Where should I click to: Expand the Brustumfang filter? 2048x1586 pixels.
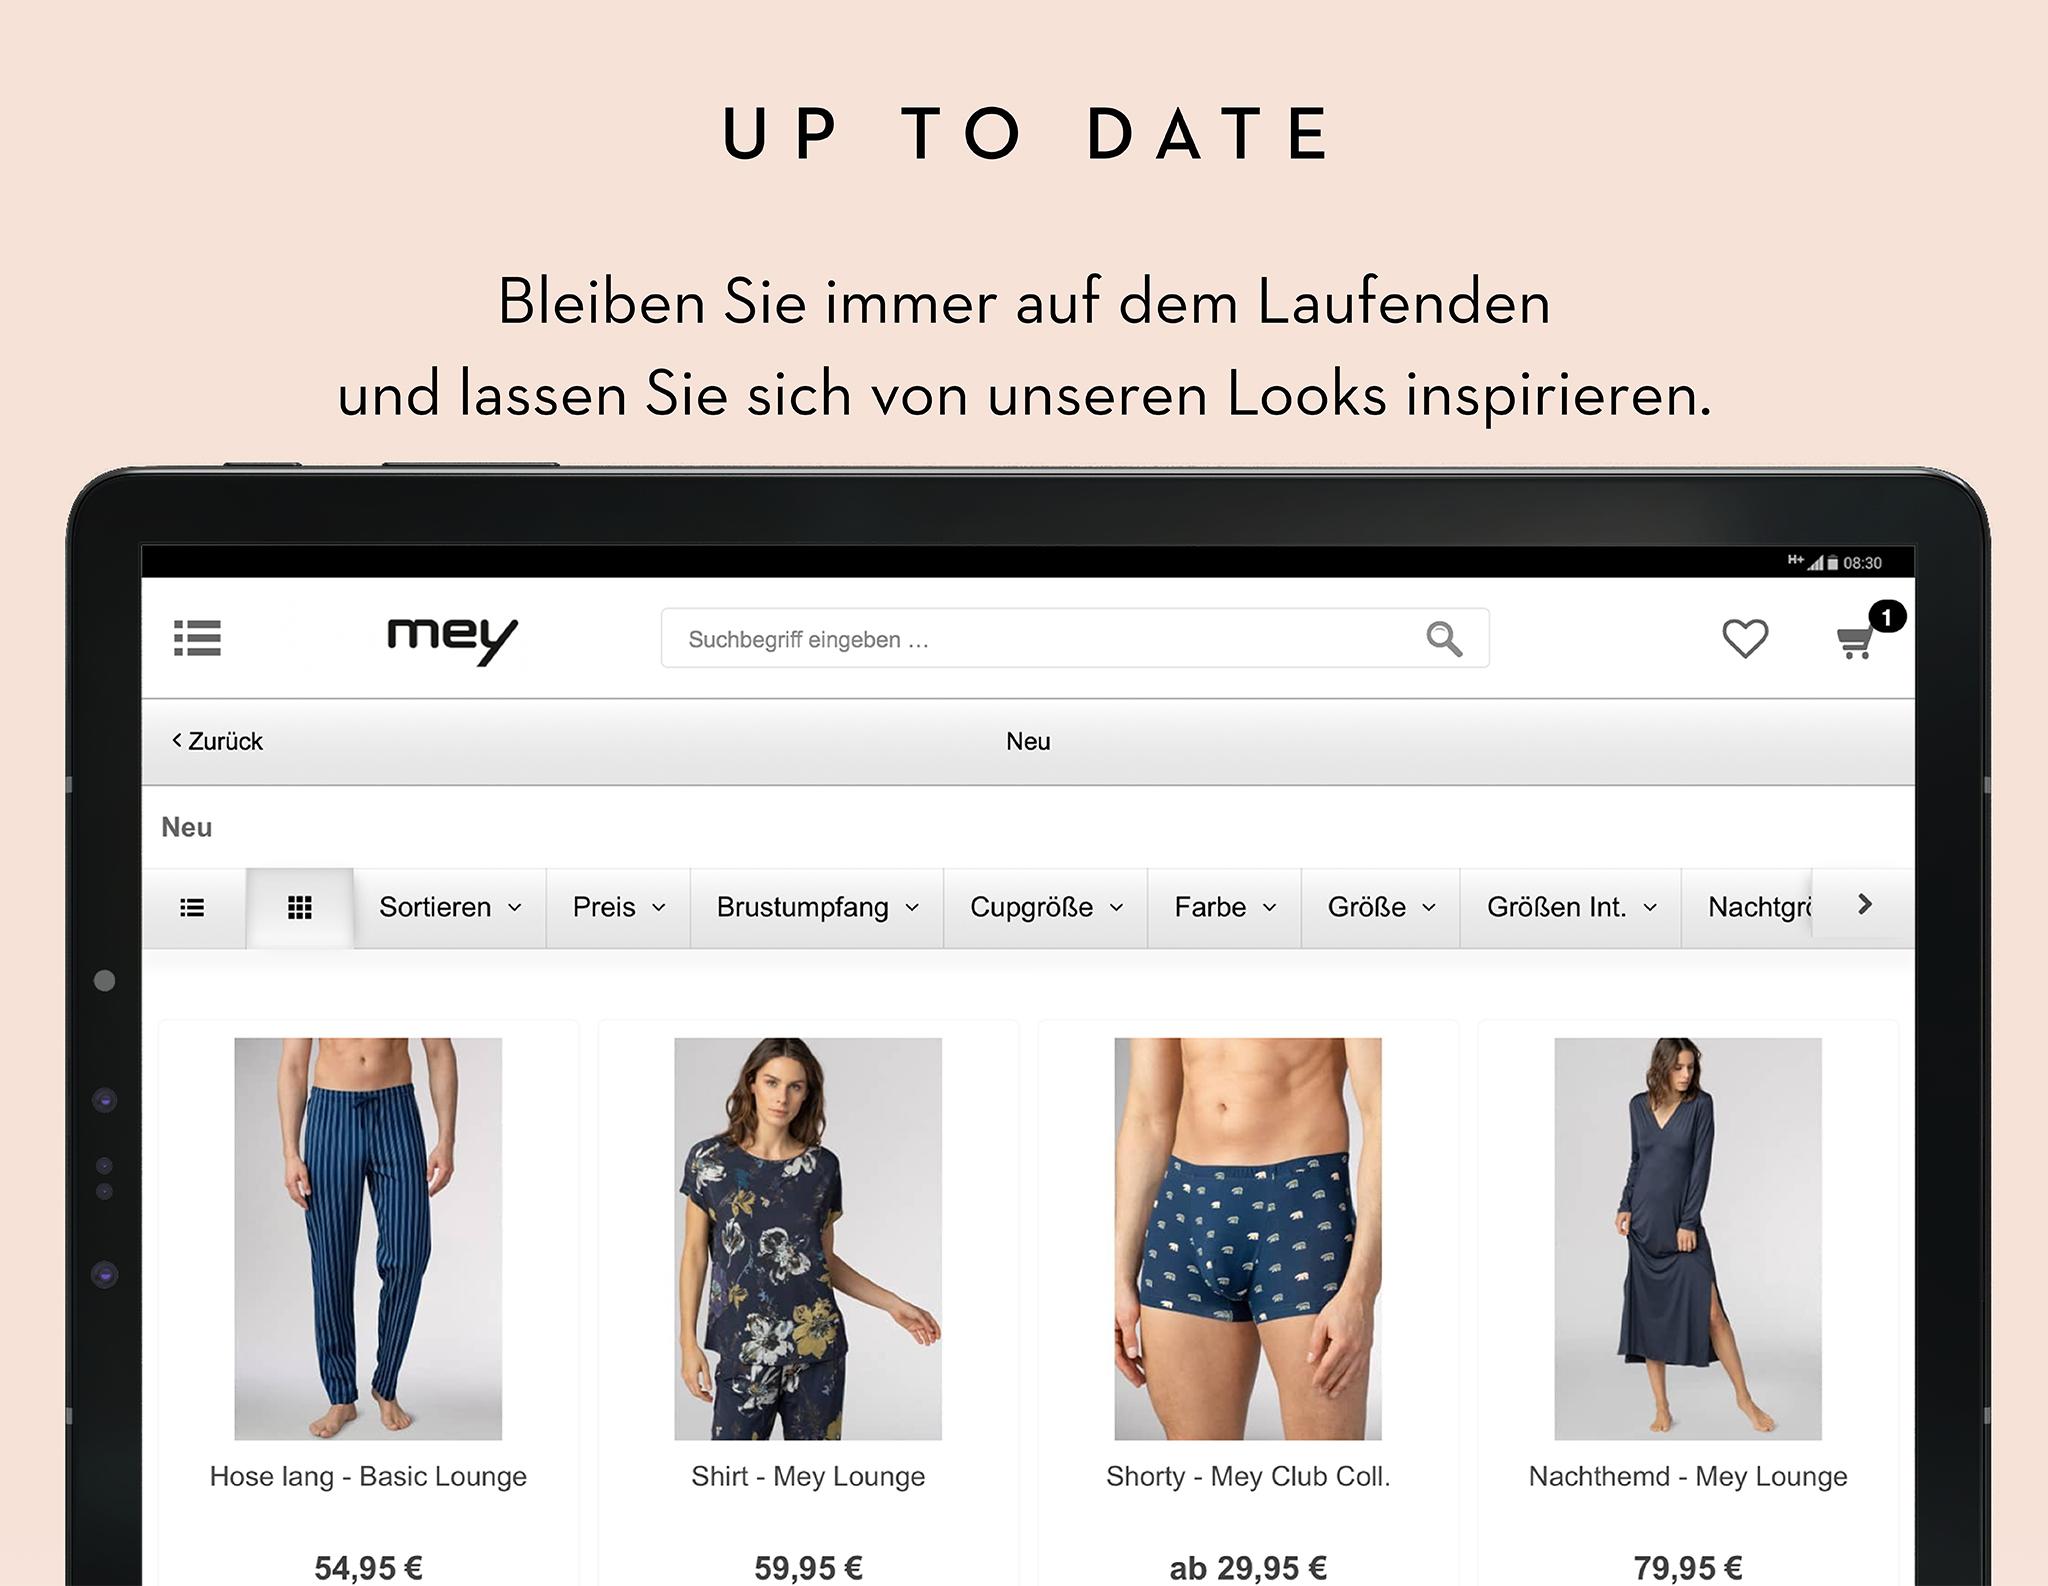pos(817,907)
